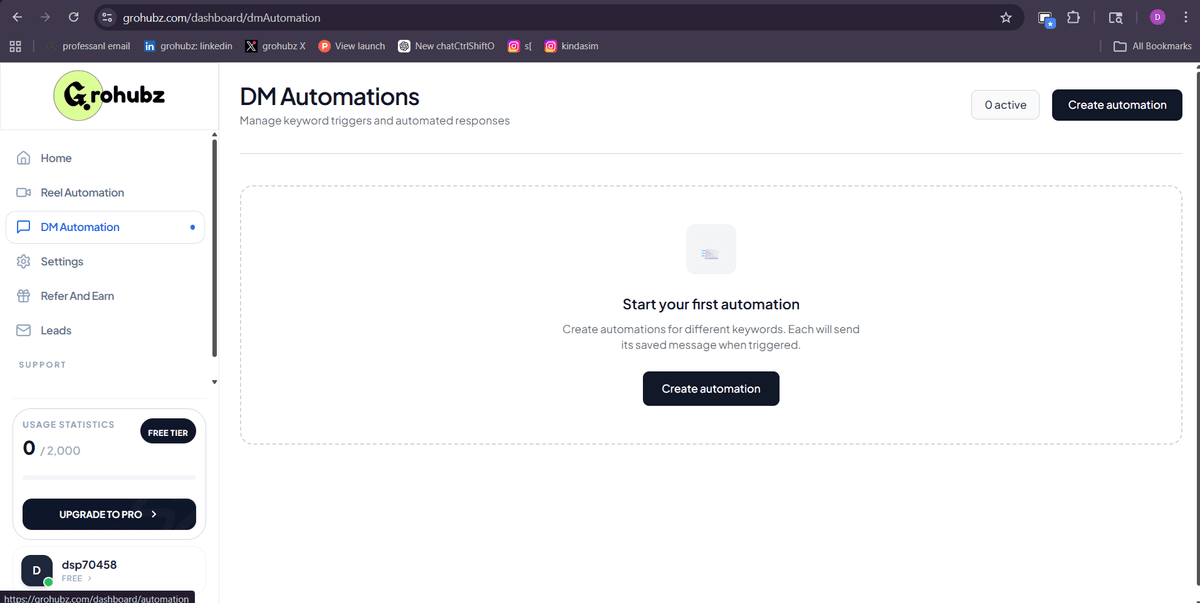Bookmark this page with the star icon
This screenshot has width=1200, height=603.
1006,17
